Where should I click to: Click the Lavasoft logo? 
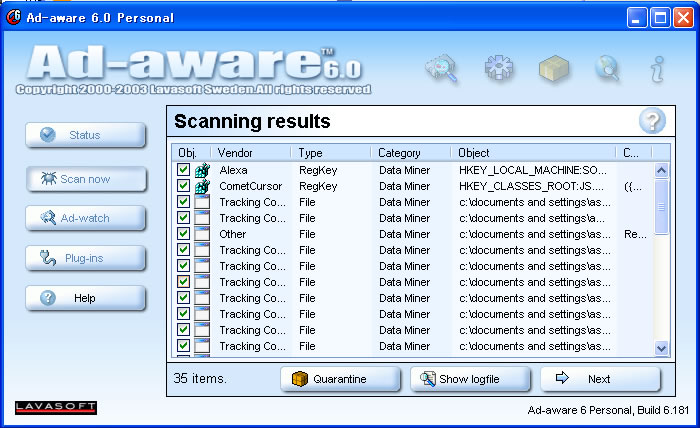pyautogui.click(x=56, y=407)
